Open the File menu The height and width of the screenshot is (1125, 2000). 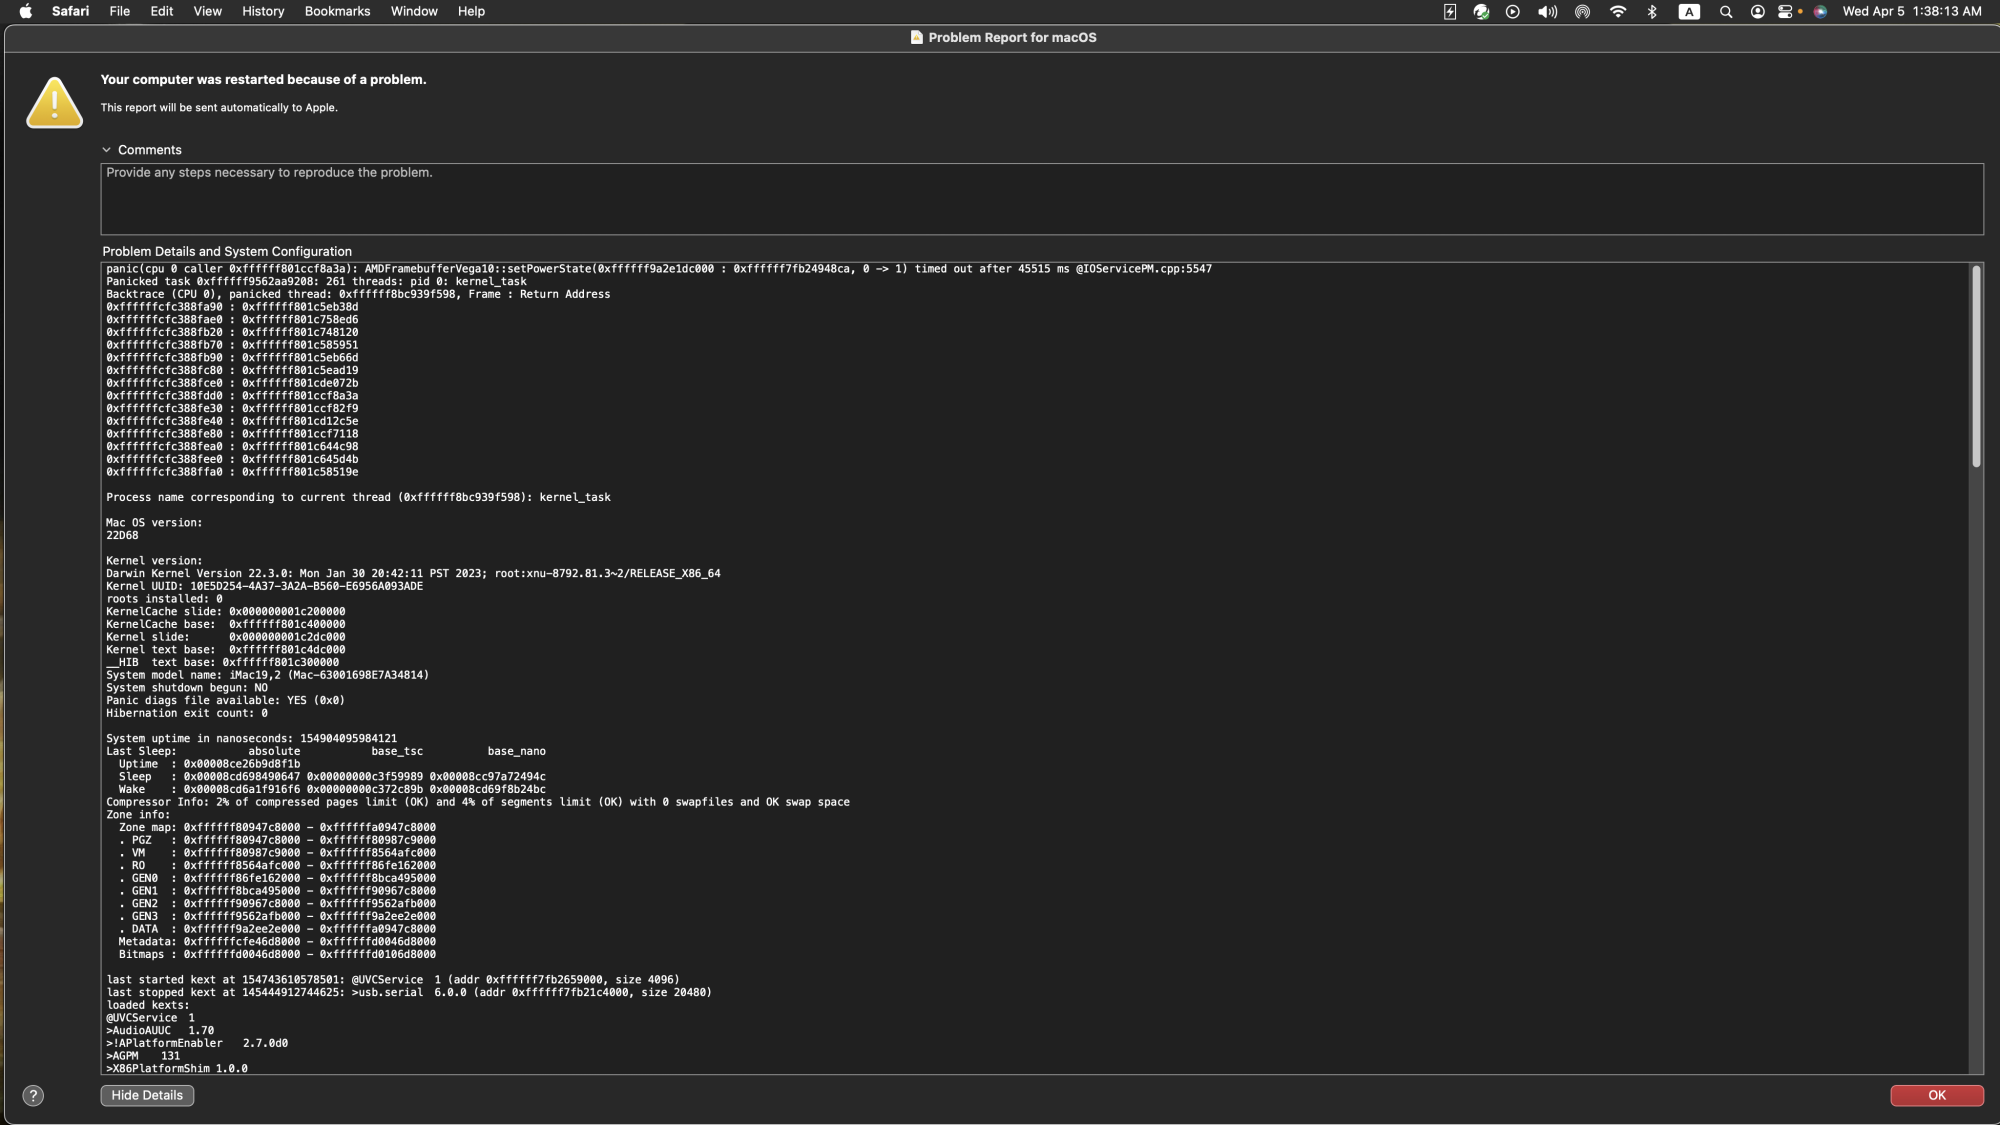click(119, 11)
